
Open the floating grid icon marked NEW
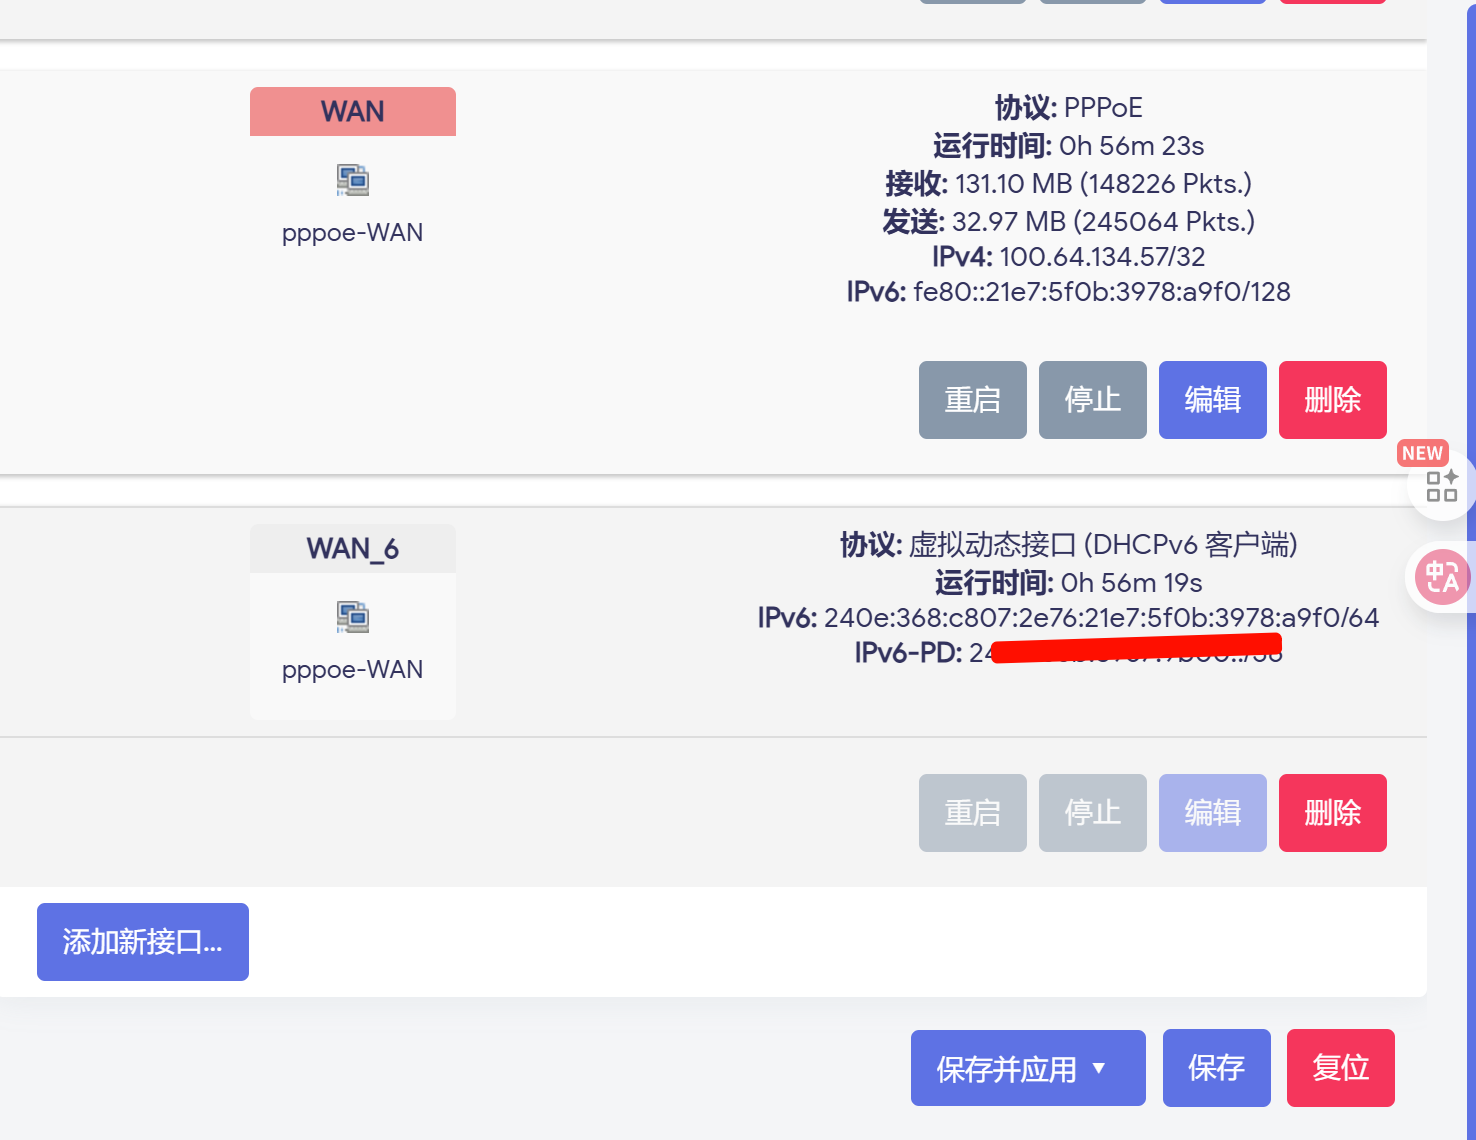point(1441,486)
